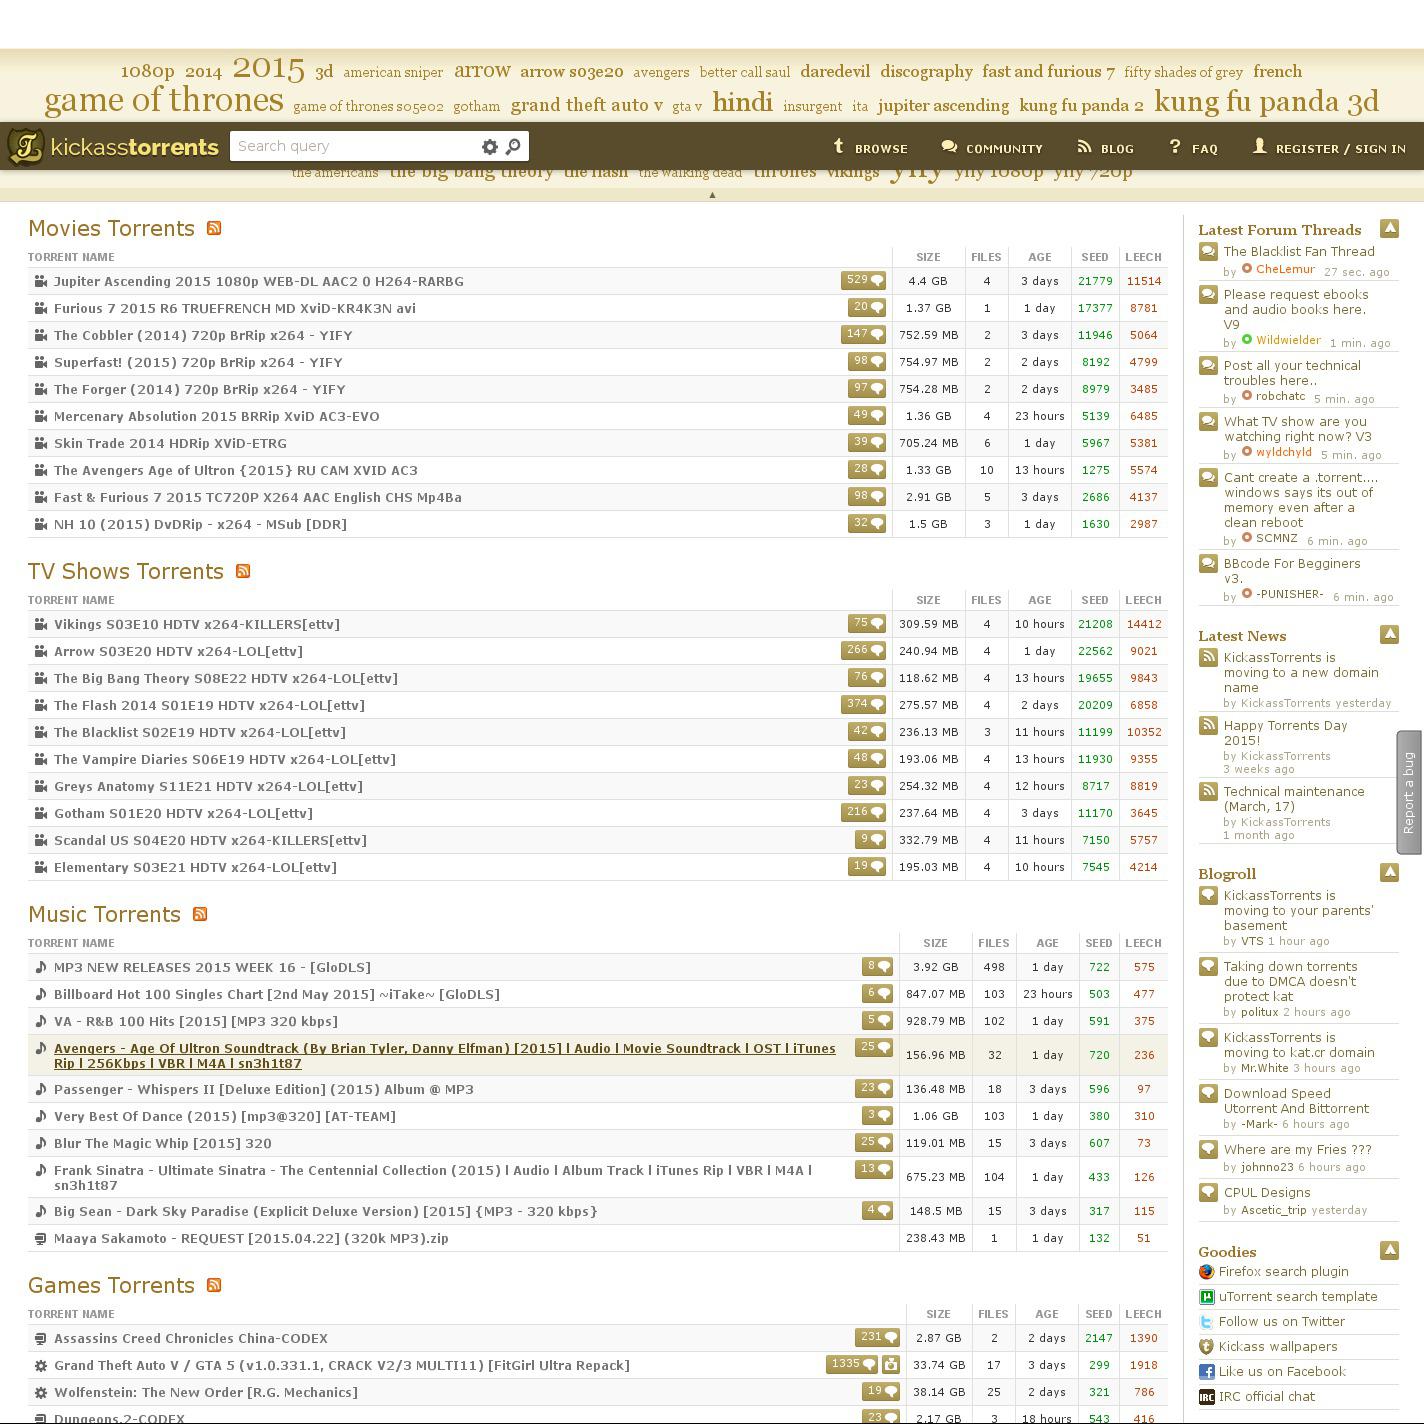This screenshot has height=1424, width=1424.
Task: Click the magnifier search icon
Action: (x=513, y=147)
